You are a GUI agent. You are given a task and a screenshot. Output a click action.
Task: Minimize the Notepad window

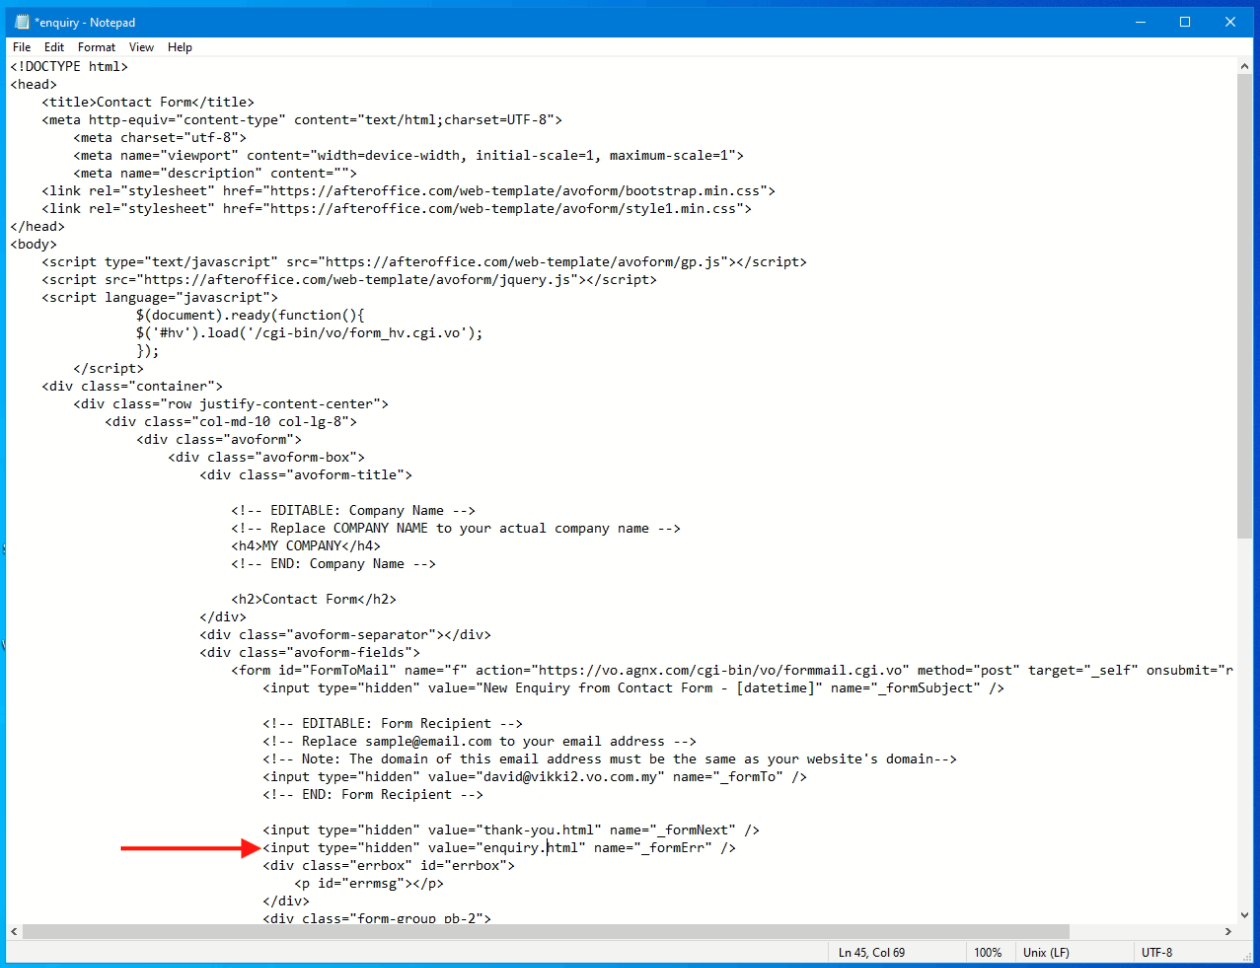click(1140, 22)
